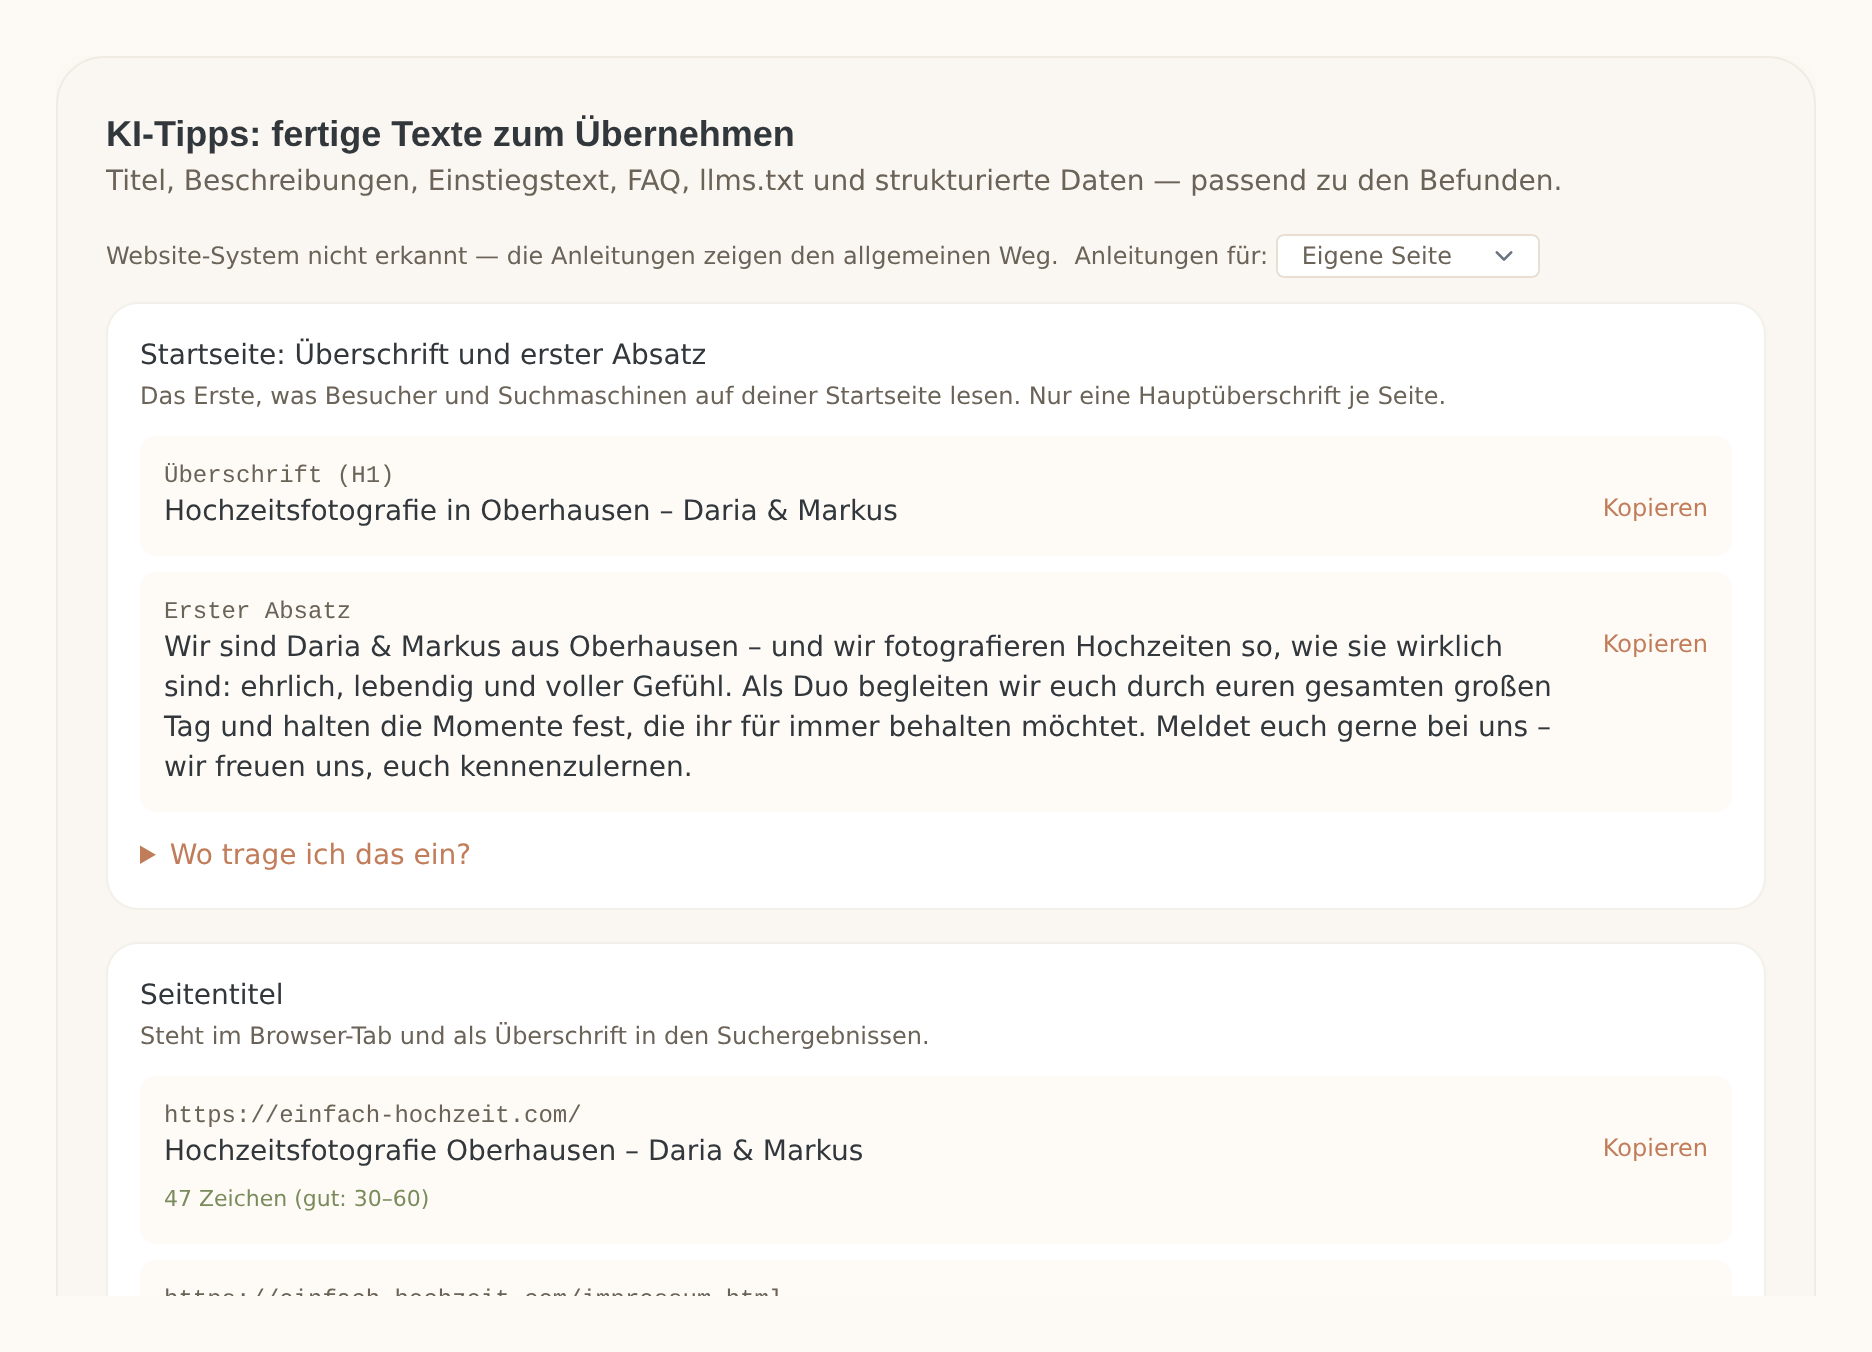Copy the einfach-hochzeit.com page title
This screenshot has height=1352, width=1872.
1654,1148
